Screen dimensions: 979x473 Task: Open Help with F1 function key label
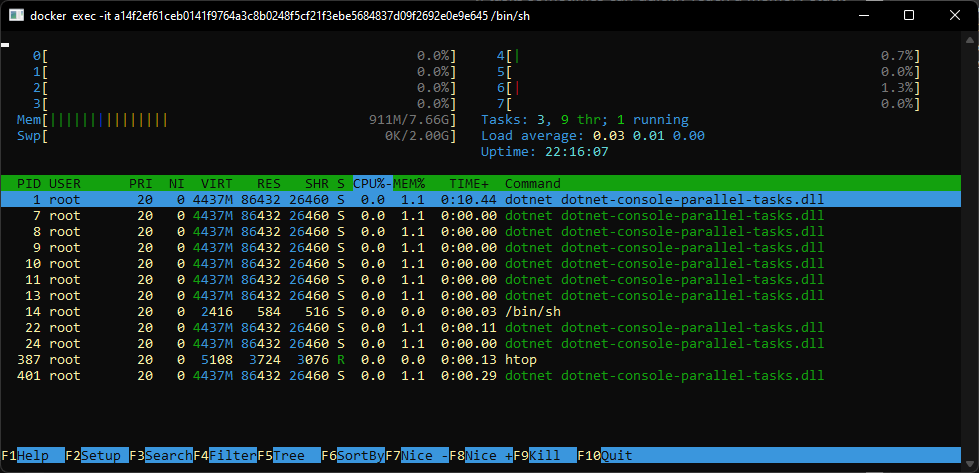coord(33,456)
